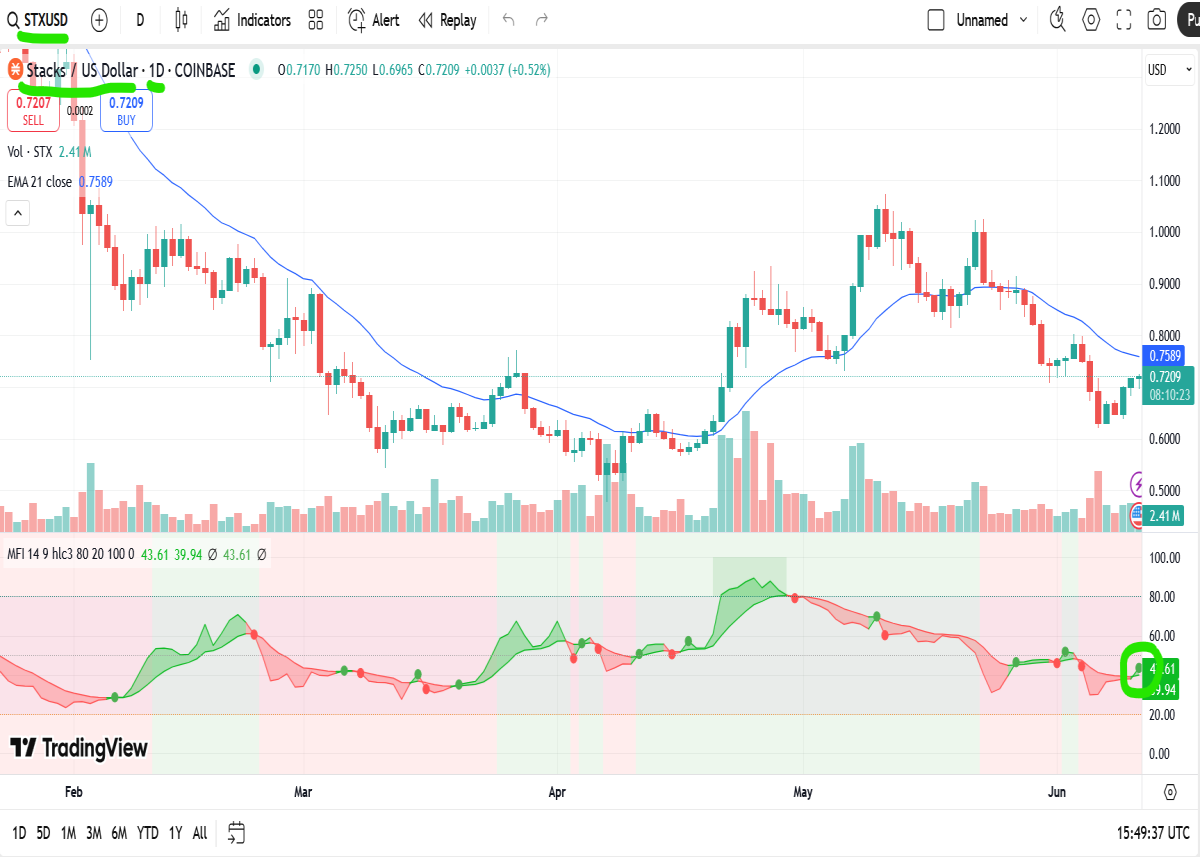Click the 0.7207 SELL button
Screen dimensions: 1200x857
click(33, 110)
